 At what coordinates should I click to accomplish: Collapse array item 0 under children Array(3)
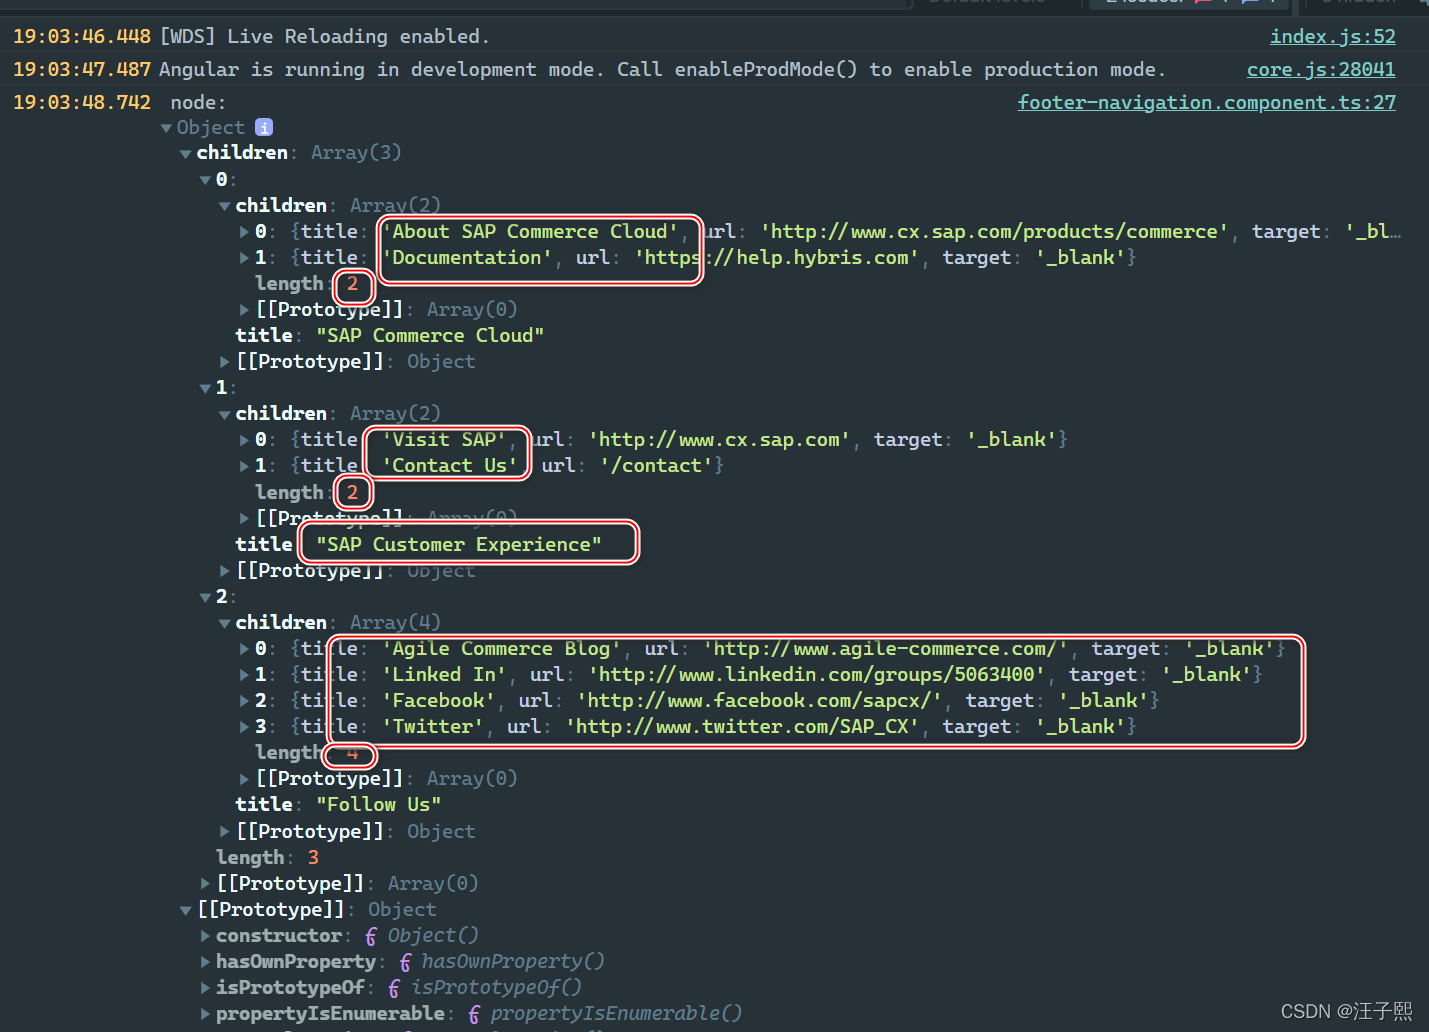(x=205, y=180)
